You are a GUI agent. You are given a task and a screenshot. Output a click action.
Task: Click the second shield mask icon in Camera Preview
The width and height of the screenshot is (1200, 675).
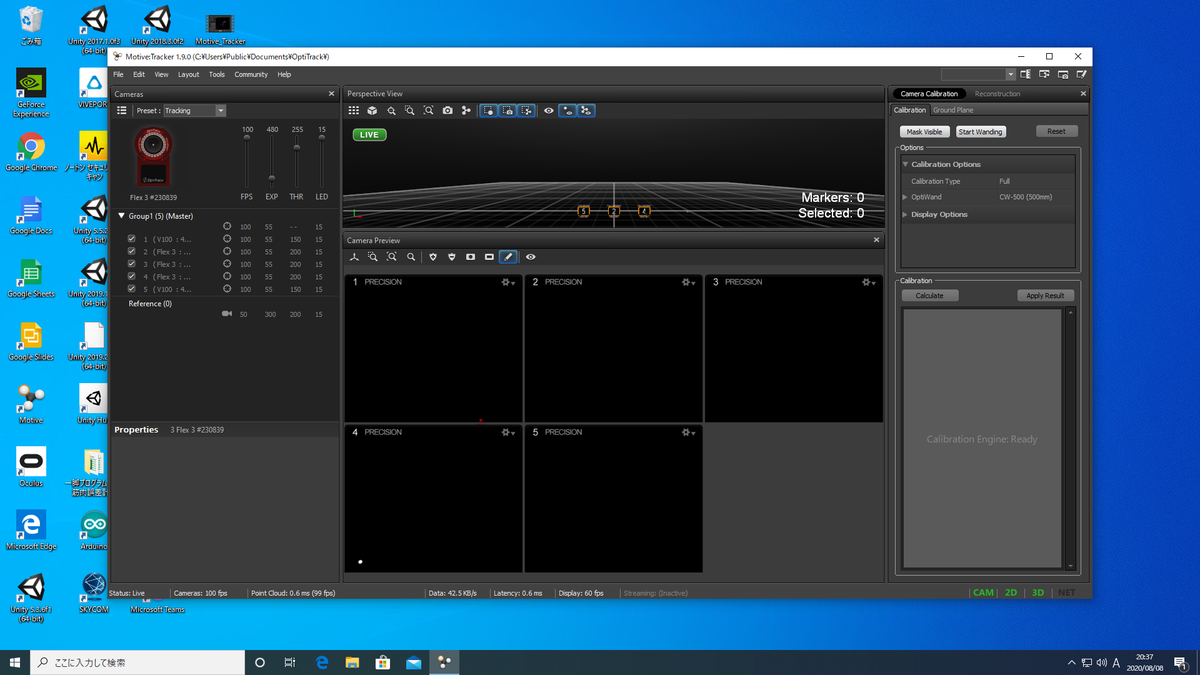tap(452, 257)
